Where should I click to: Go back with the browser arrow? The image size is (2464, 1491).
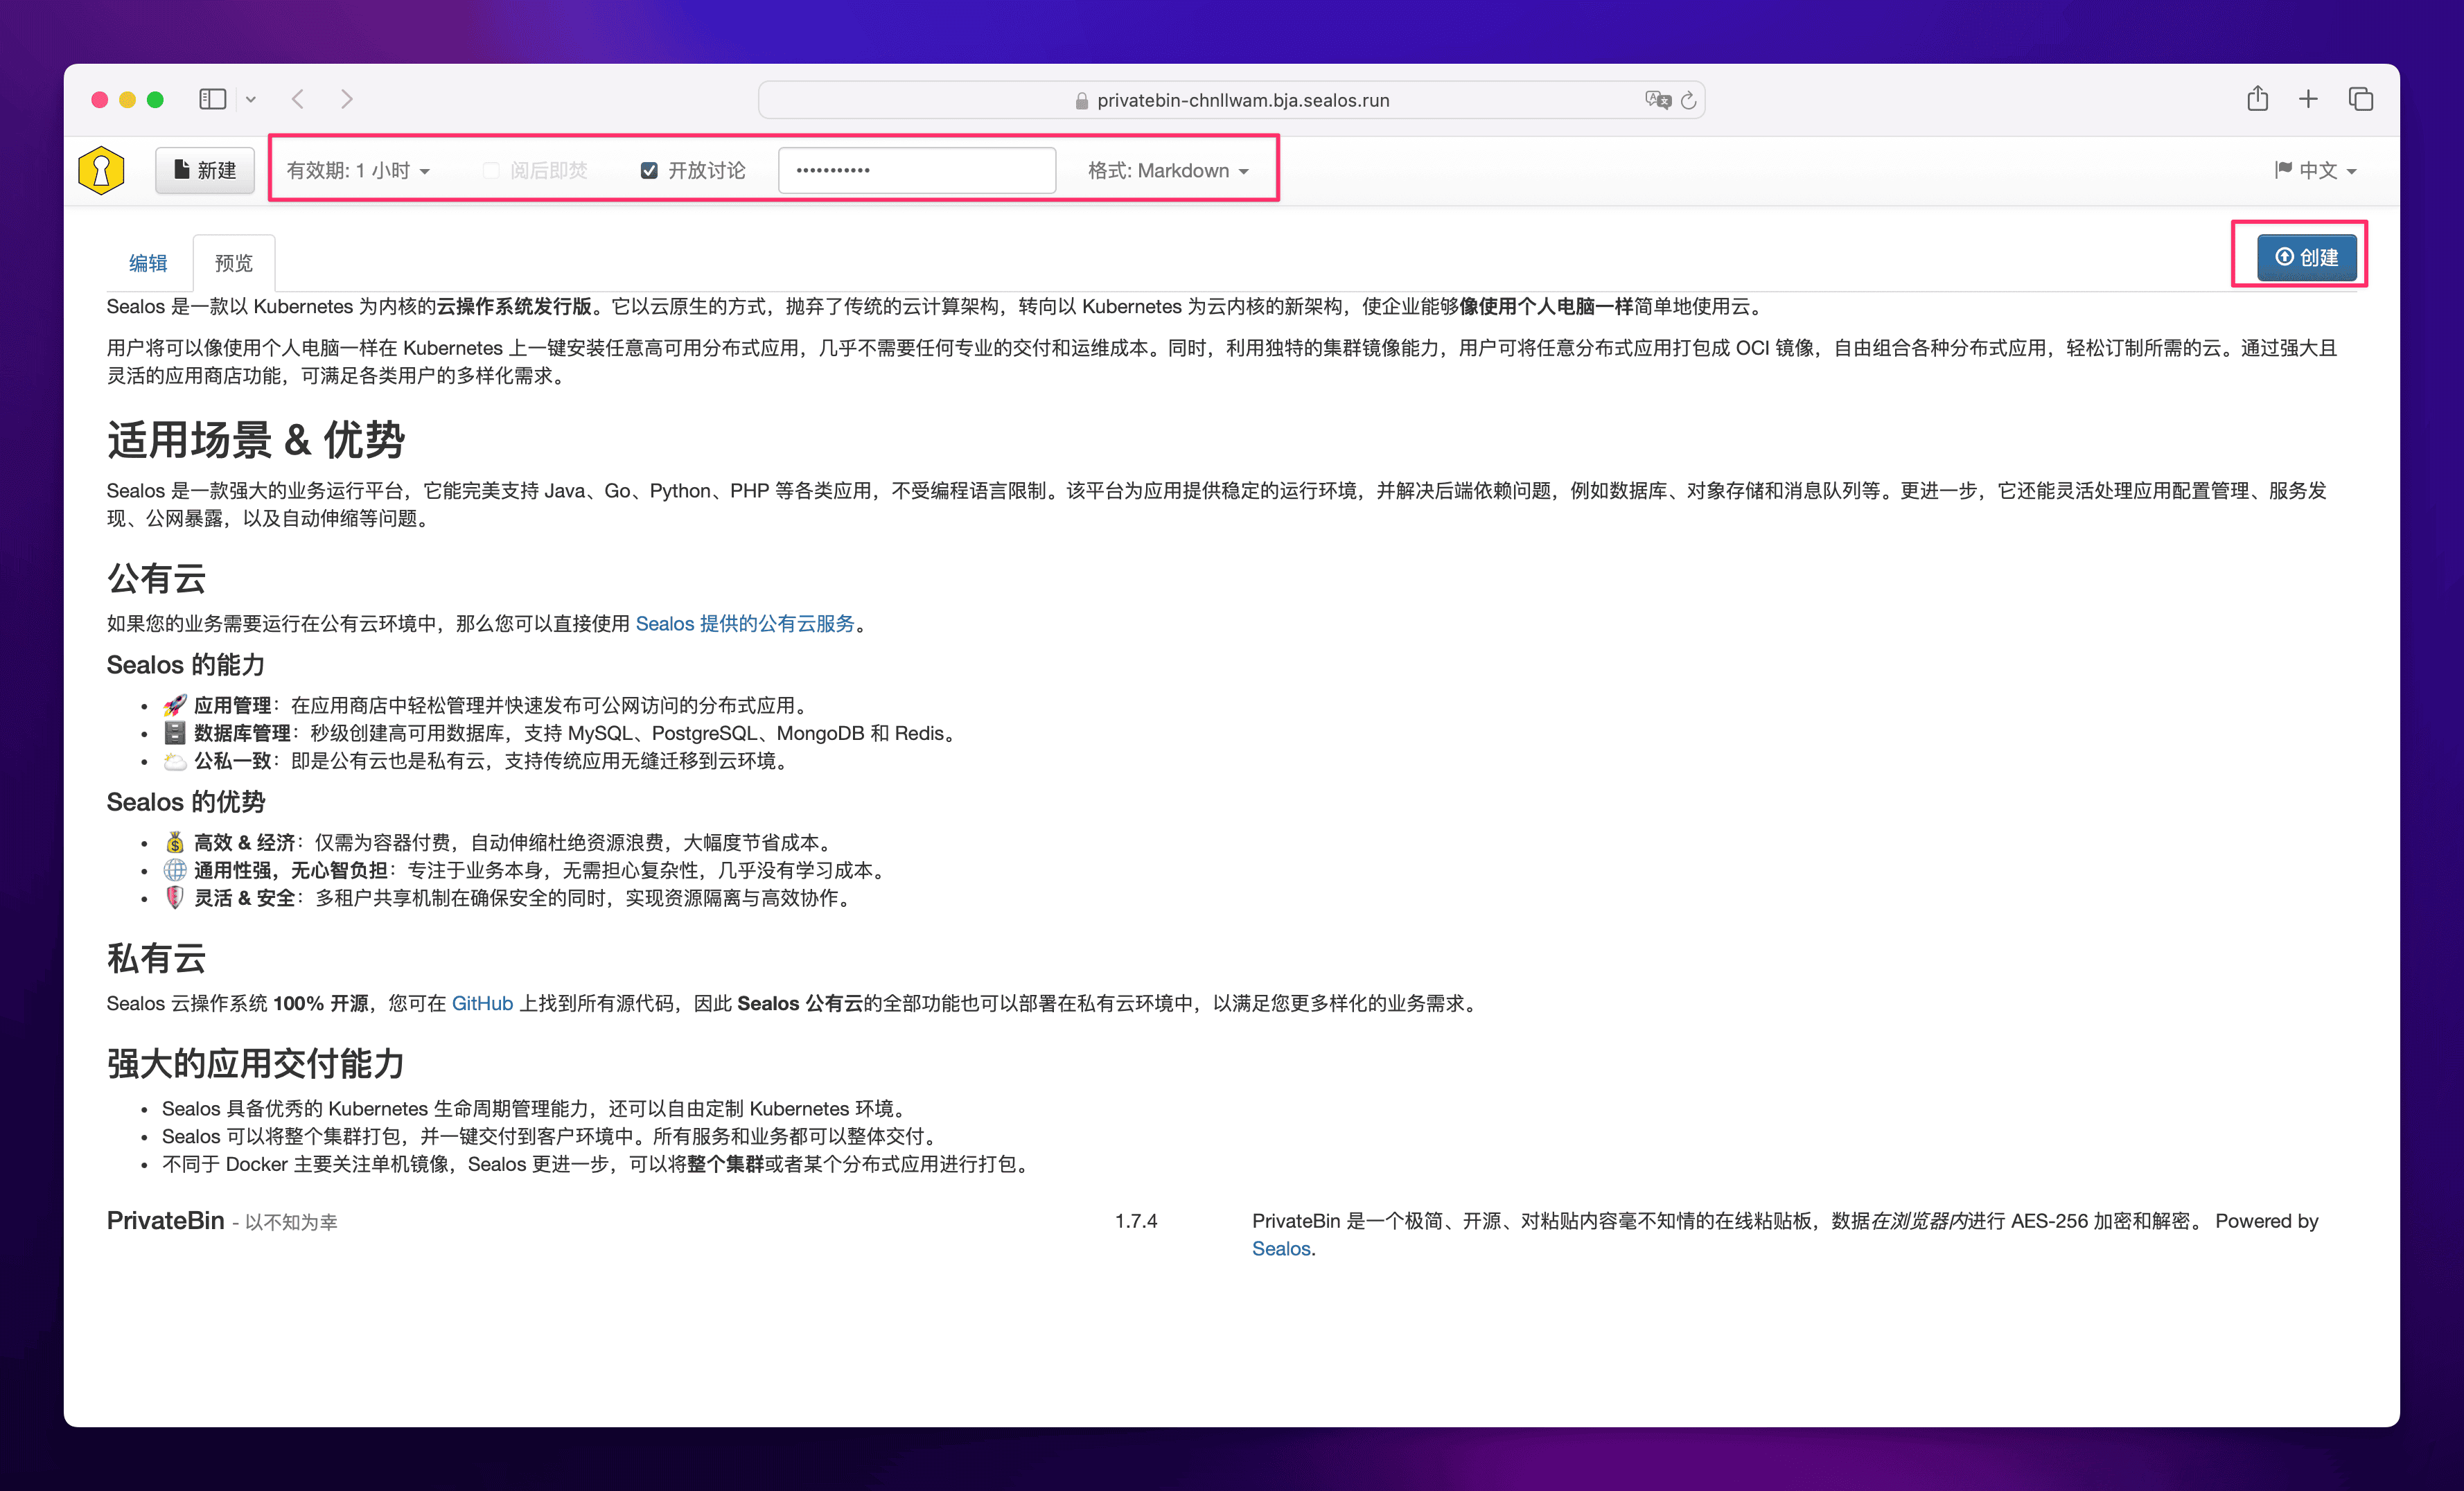298,99
